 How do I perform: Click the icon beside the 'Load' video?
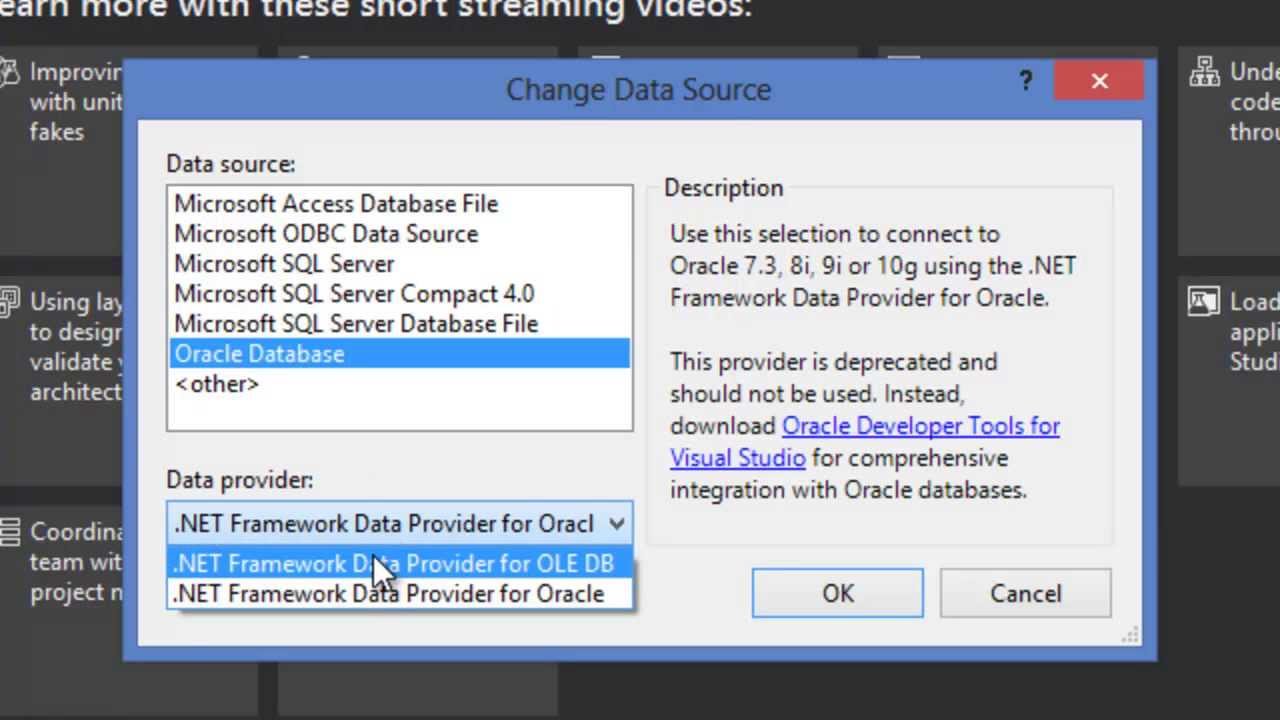coord(1204,301)
